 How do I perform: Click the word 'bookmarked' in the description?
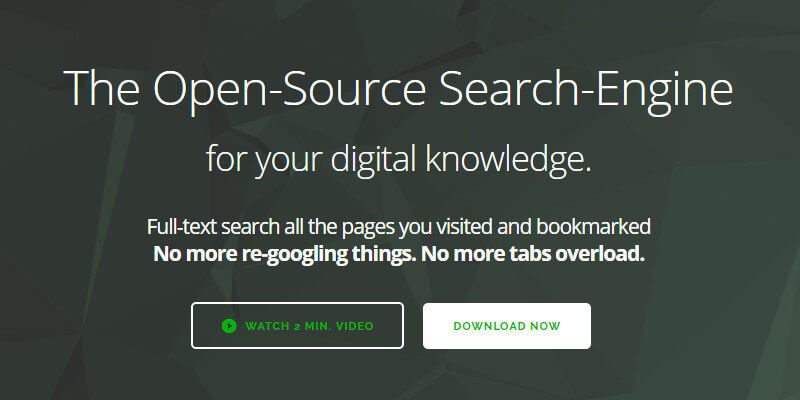(593, 227)
